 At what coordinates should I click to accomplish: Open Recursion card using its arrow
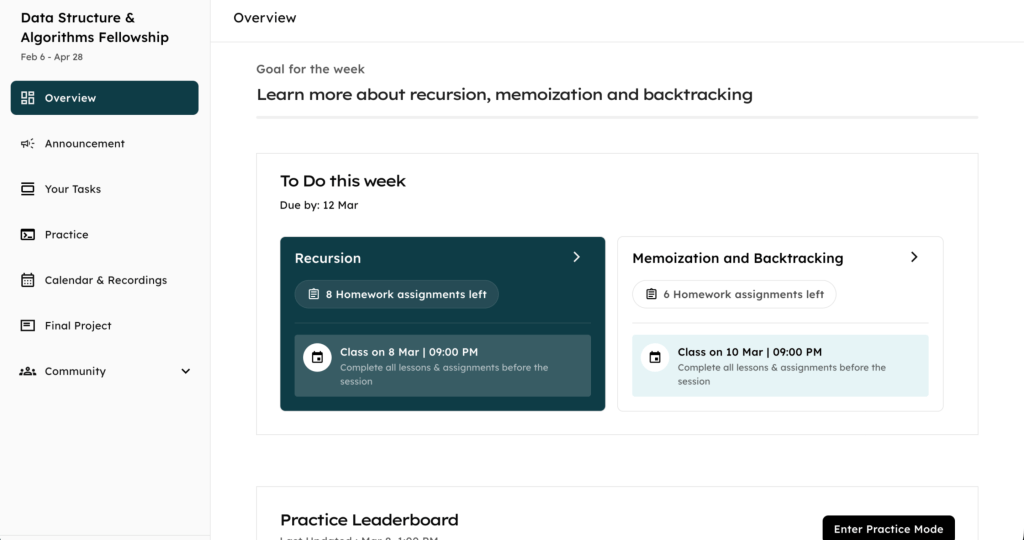pos(577,257)
